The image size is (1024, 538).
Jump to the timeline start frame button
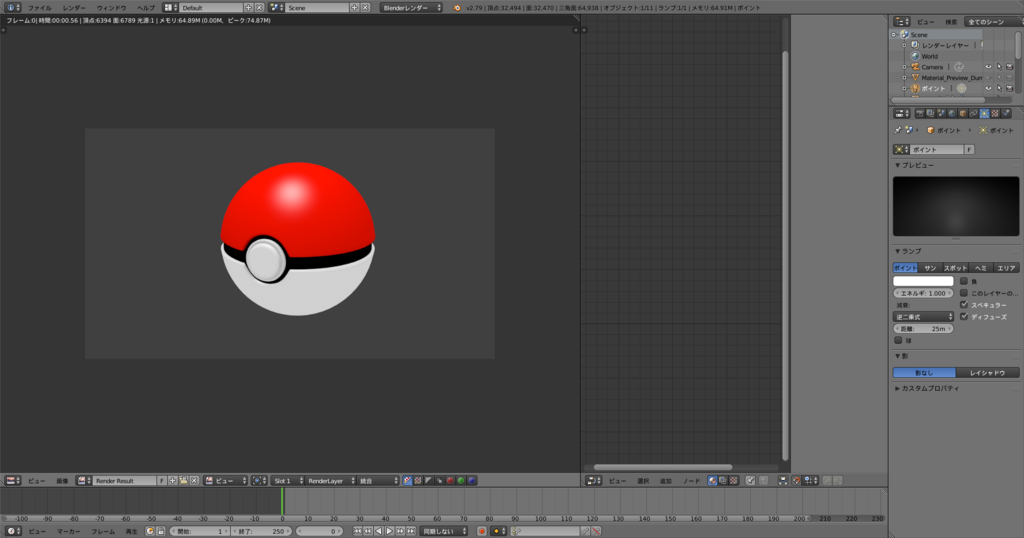[x=359, y=531]
